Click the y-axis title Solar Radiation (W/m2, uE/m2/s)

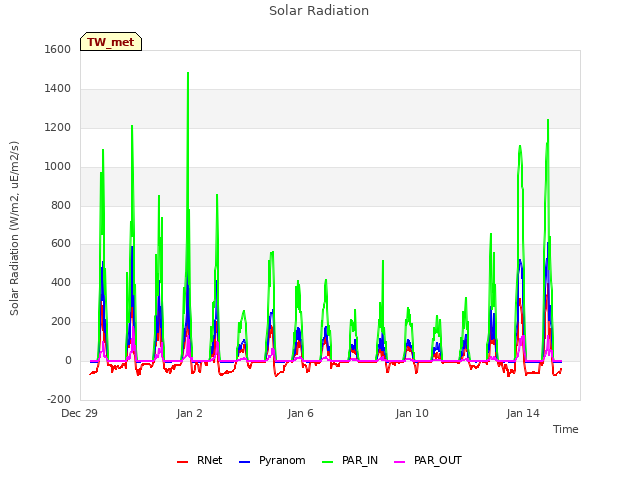click(x=14, y=228)
